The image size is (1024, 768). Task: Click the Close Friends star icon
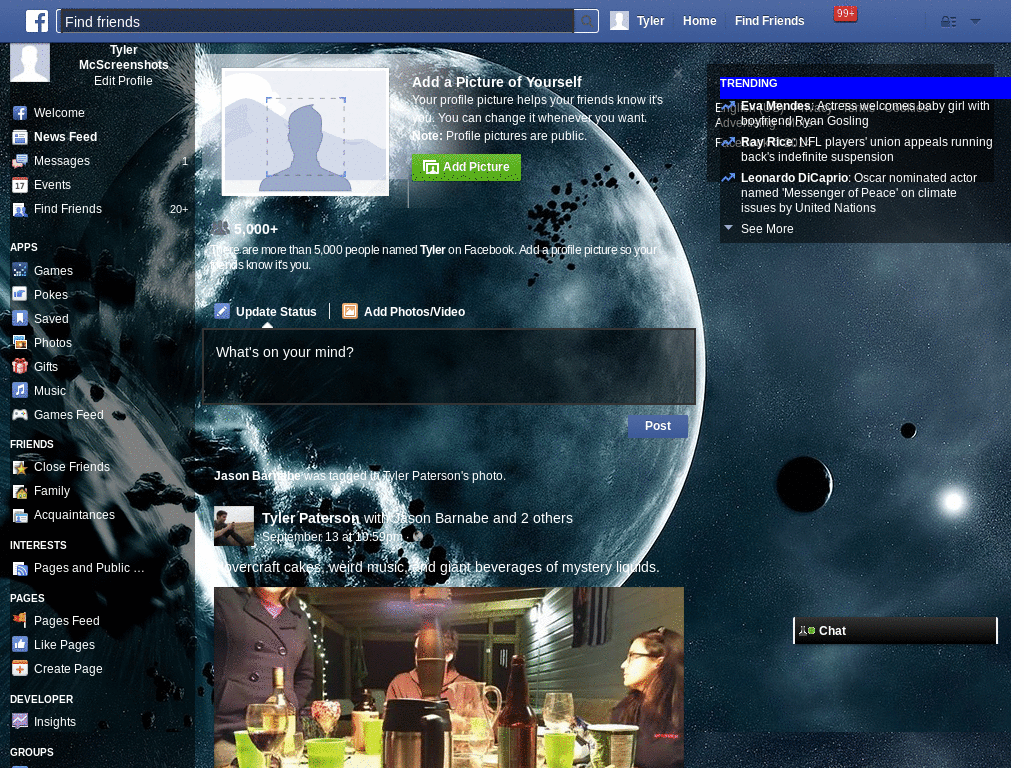coord(20,468)
